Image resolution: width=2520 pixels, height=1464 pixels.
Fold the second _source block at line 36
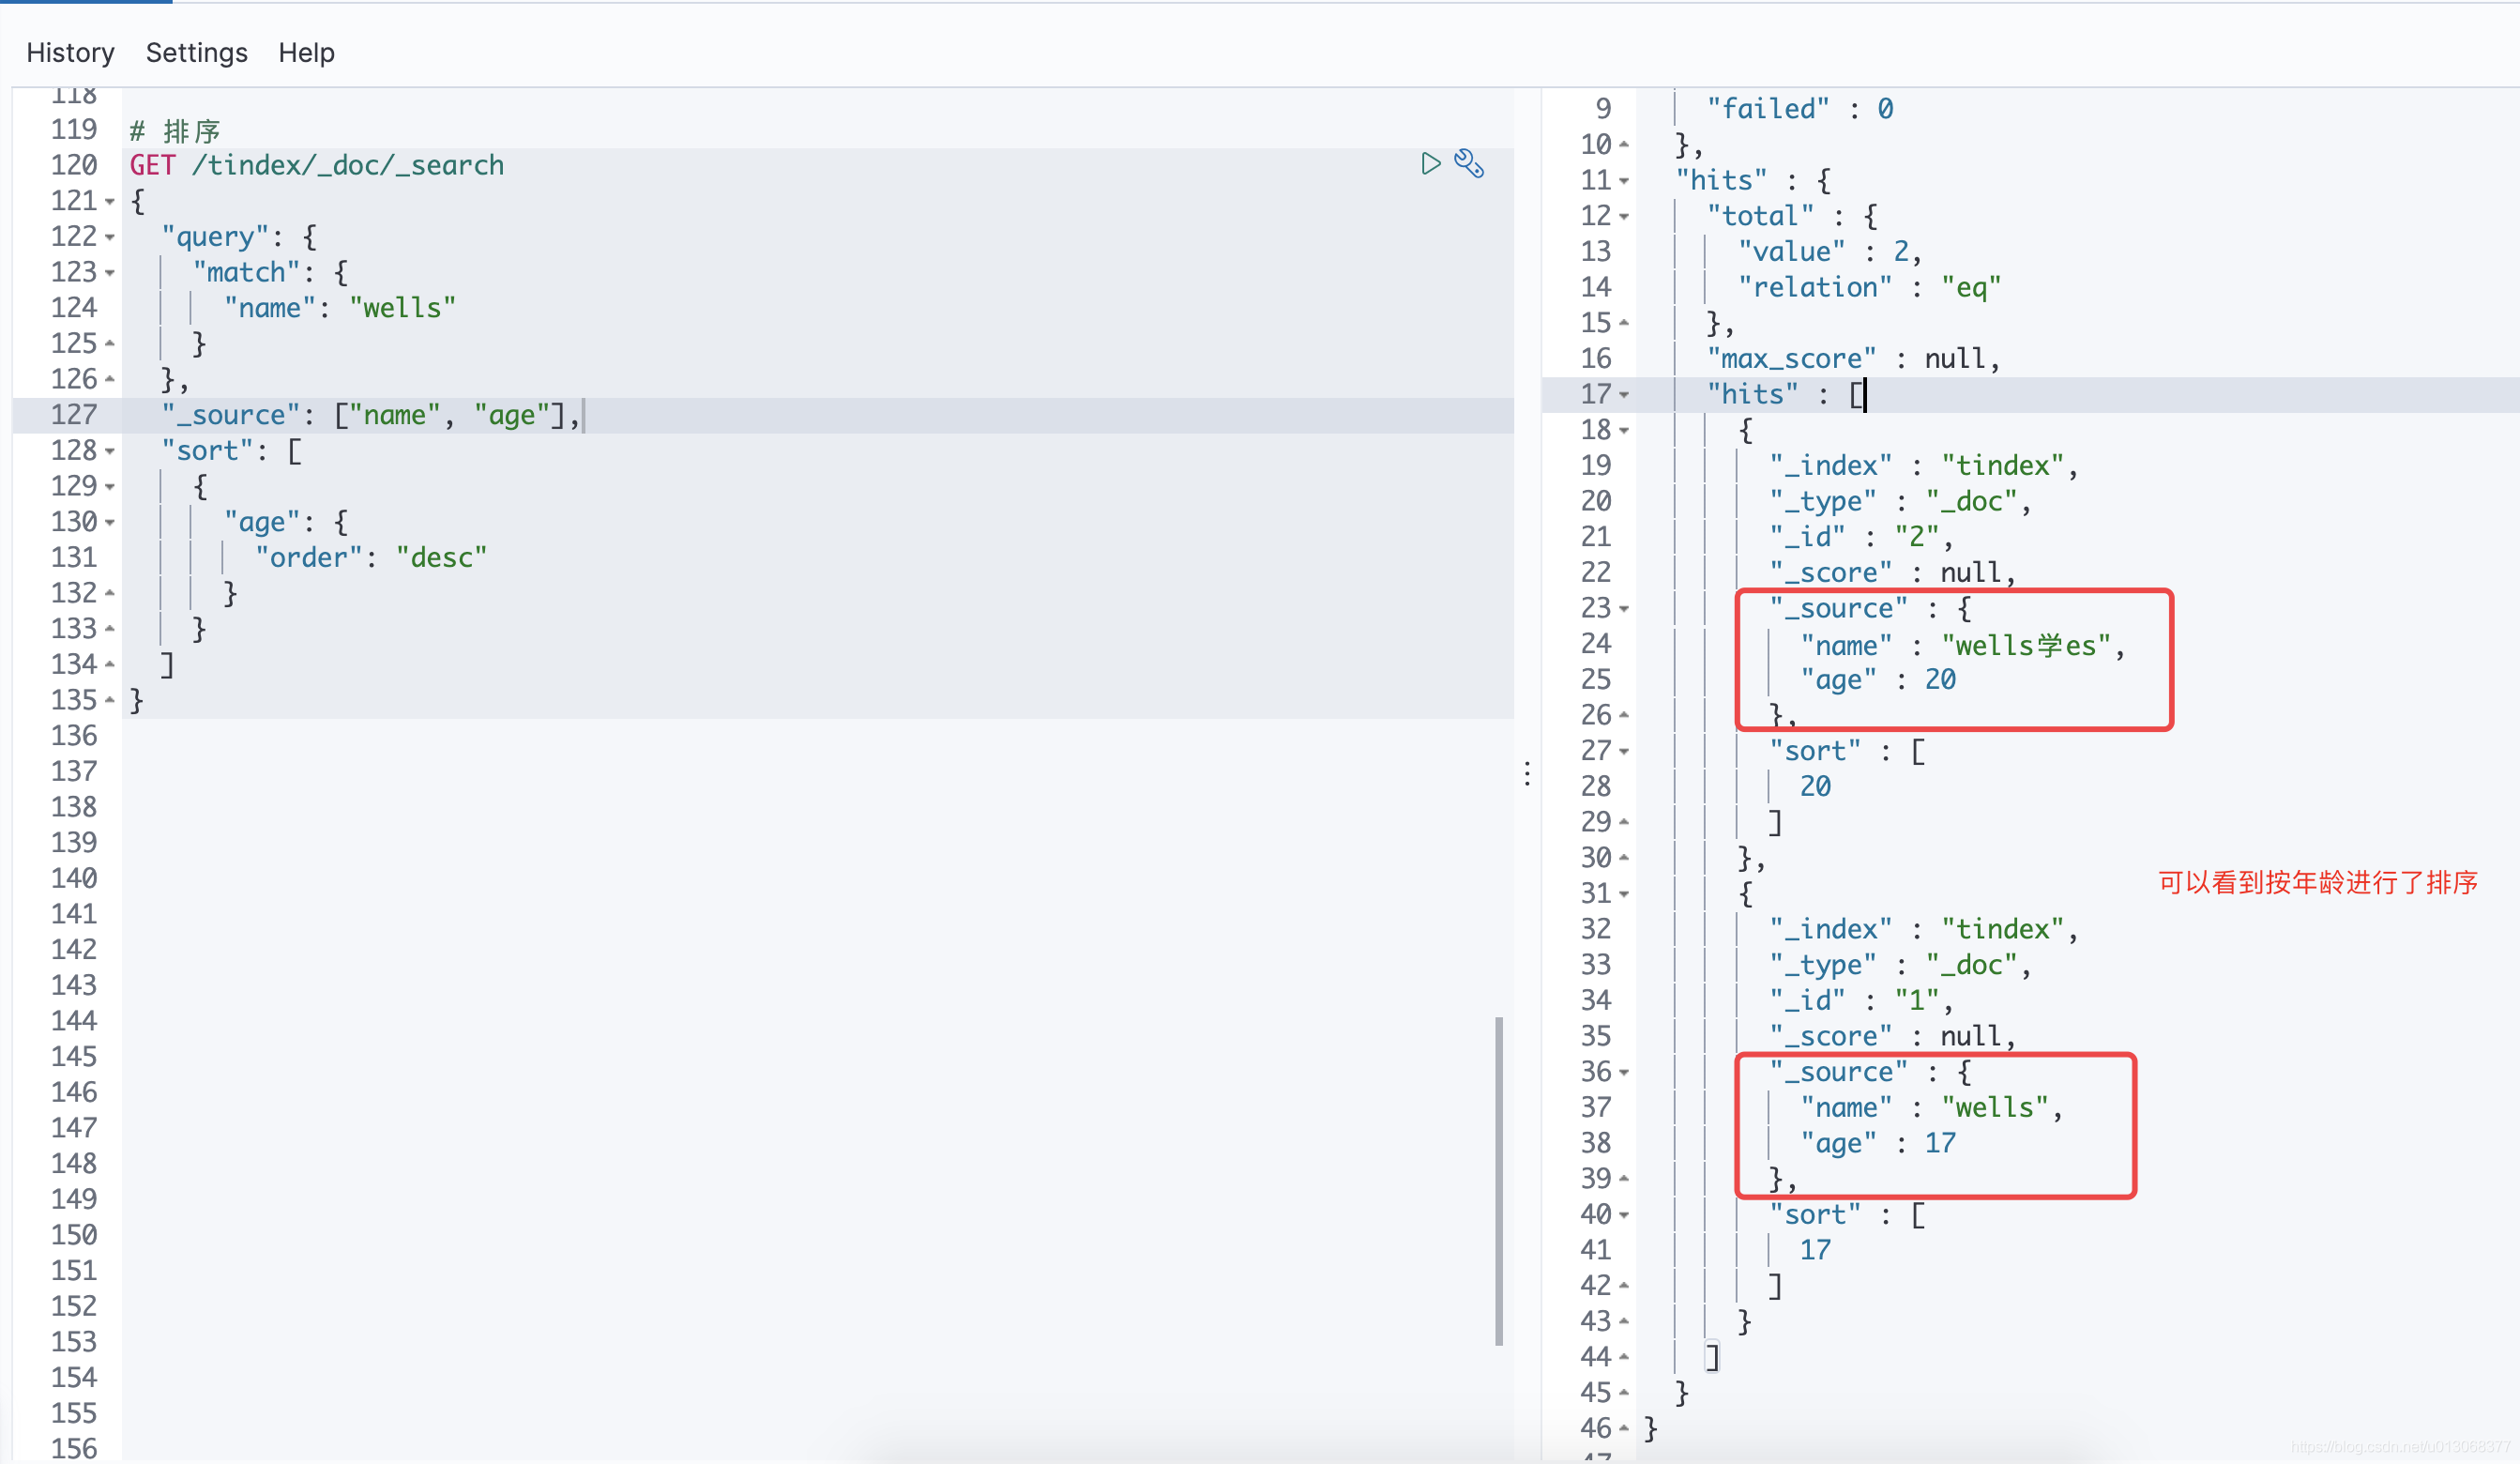[1624, 1072]
